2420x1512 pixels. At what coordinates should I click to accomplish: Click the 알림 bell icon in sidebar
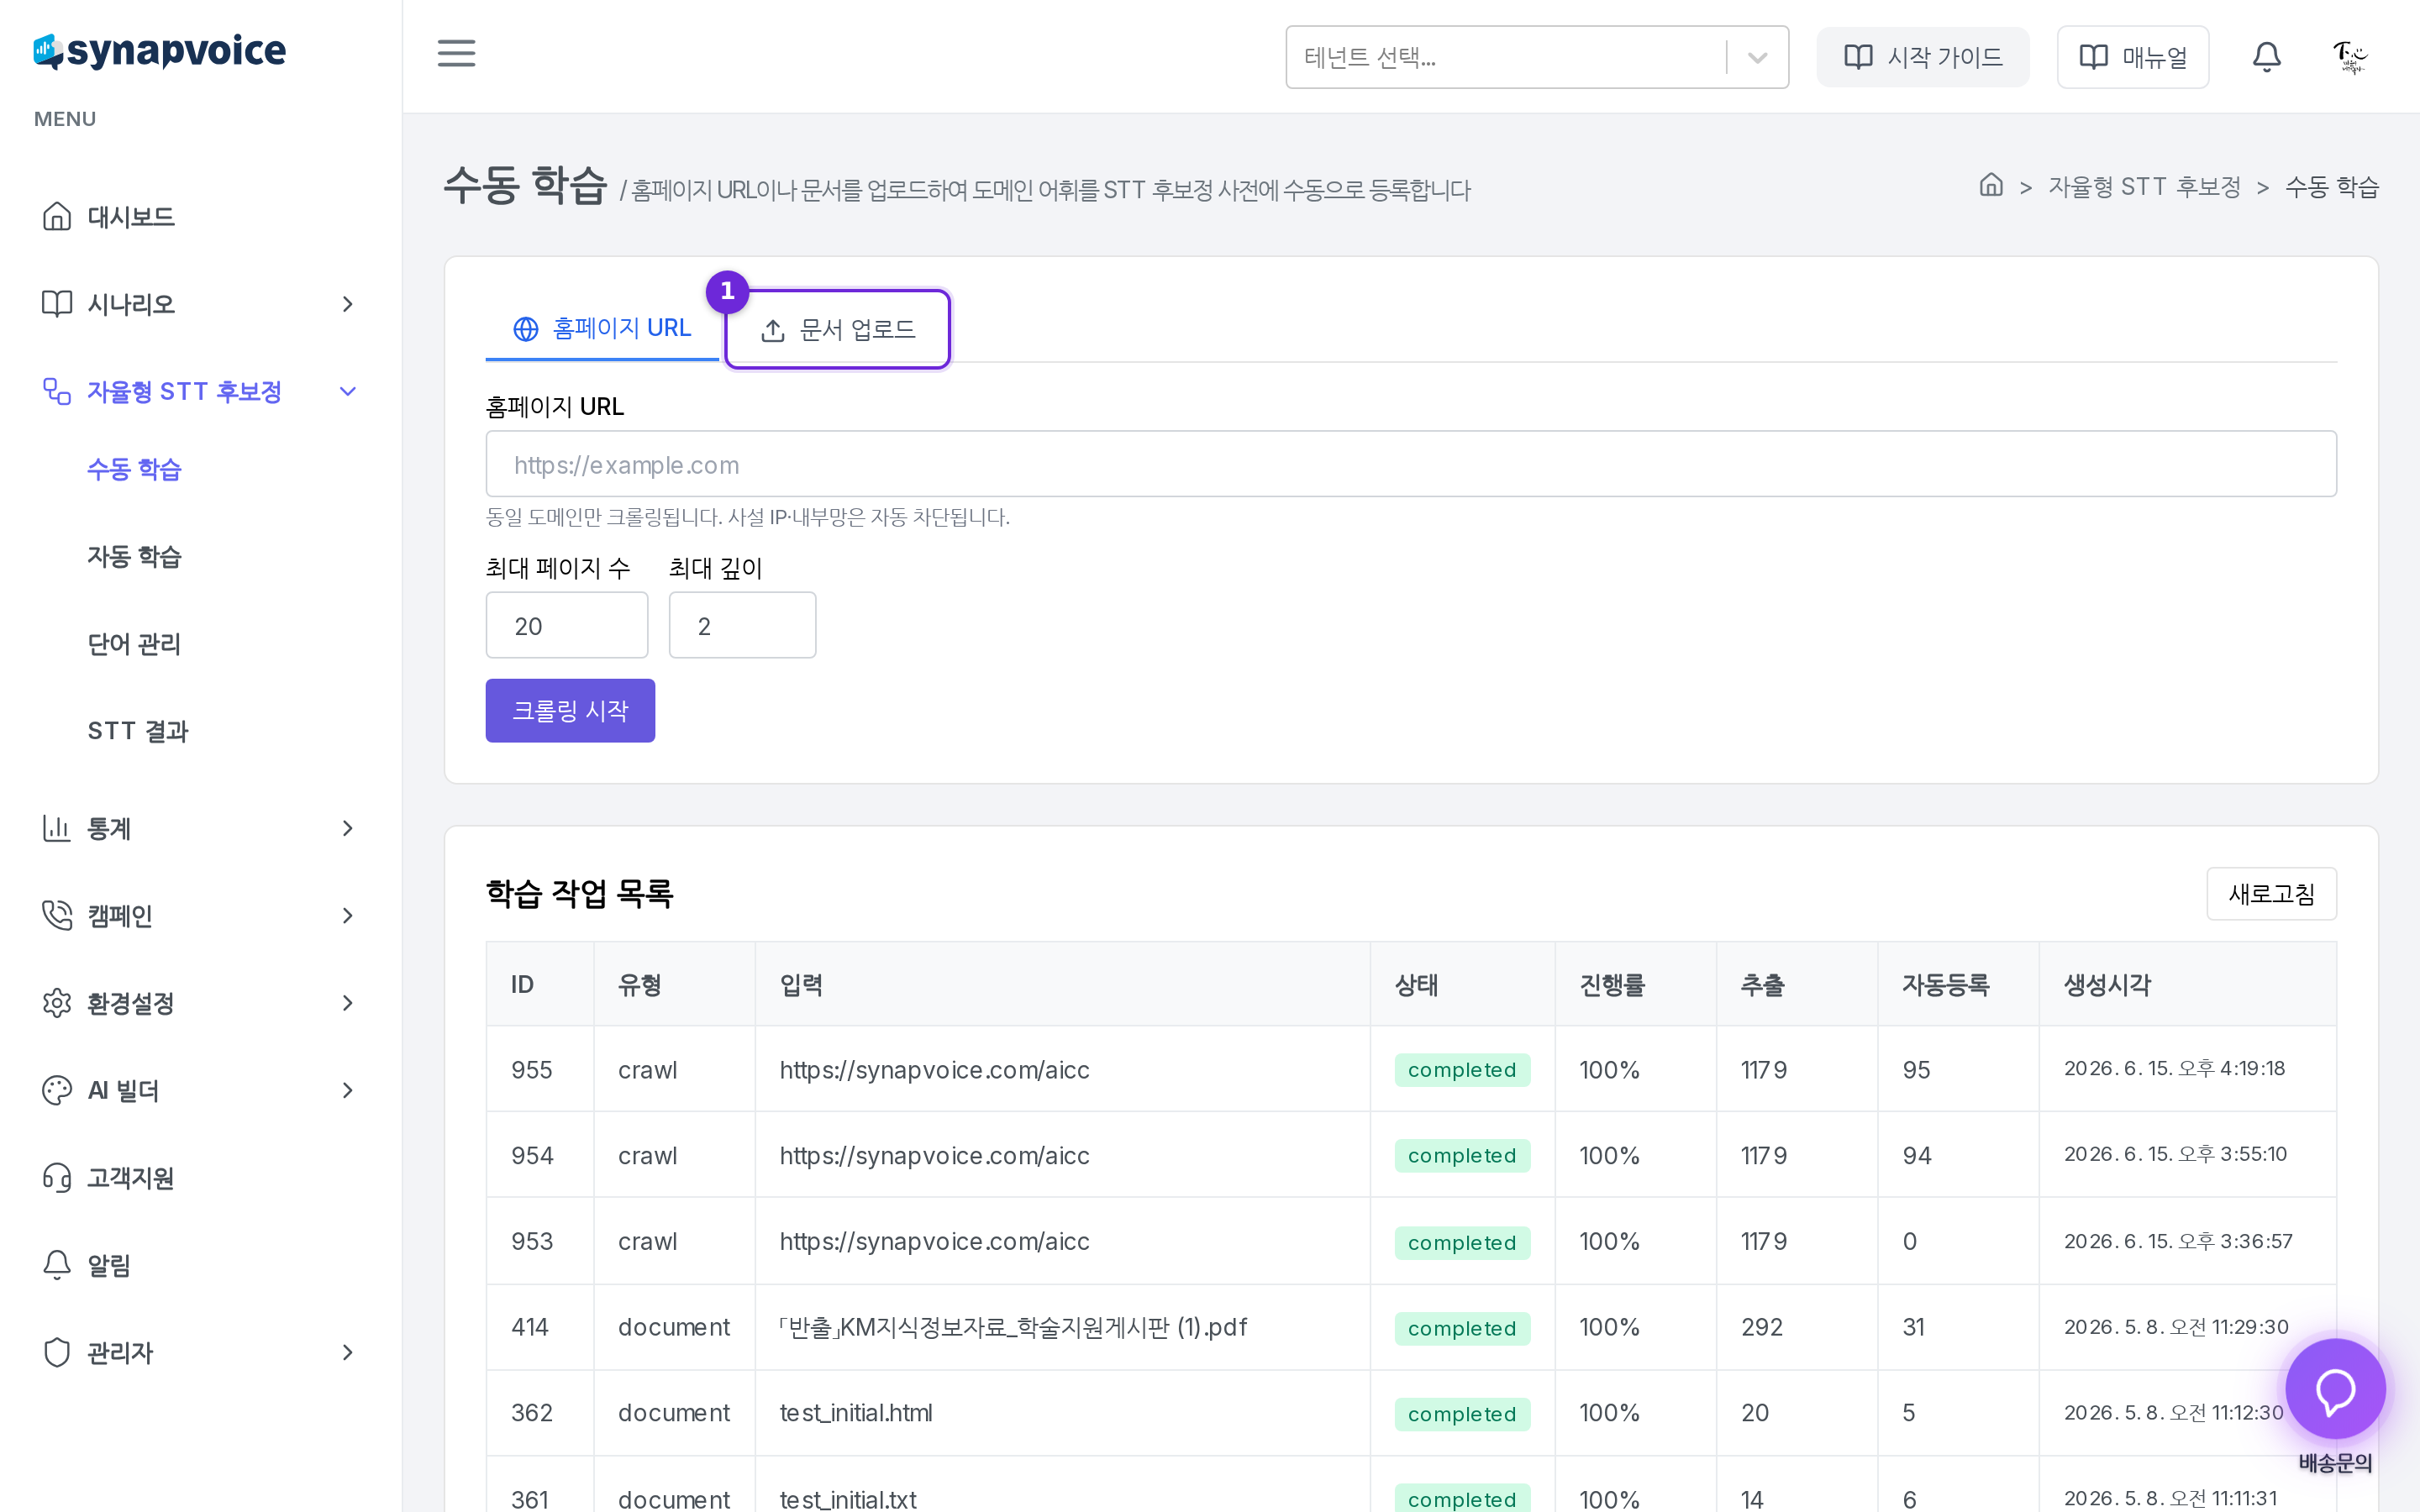(x=57, y=1265)
